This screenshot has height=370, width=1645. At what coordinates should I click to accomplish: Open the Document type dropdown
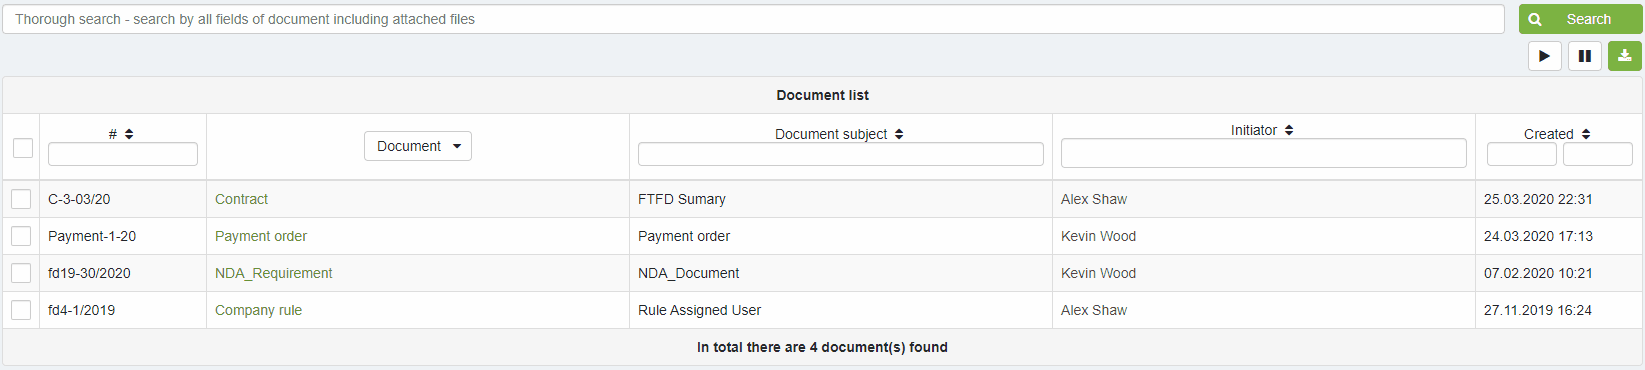418,146
